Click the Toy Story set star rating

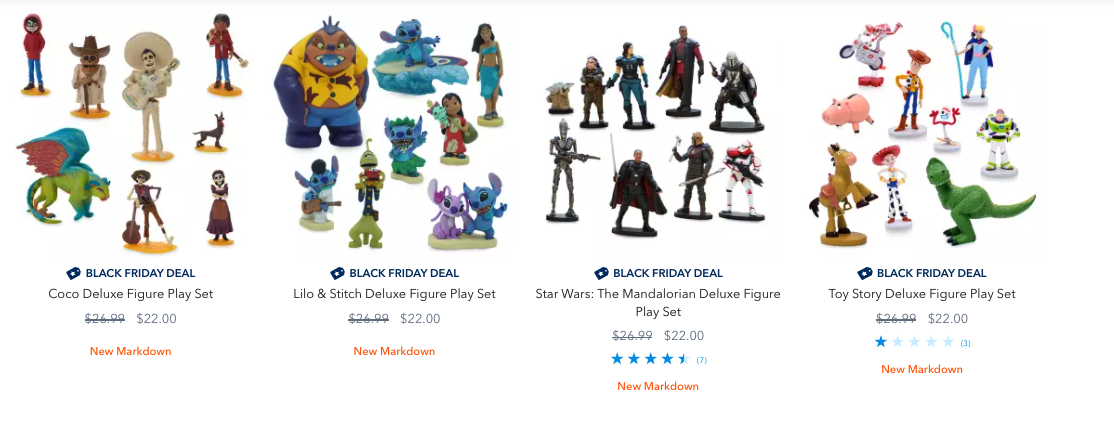click(914, 342)
